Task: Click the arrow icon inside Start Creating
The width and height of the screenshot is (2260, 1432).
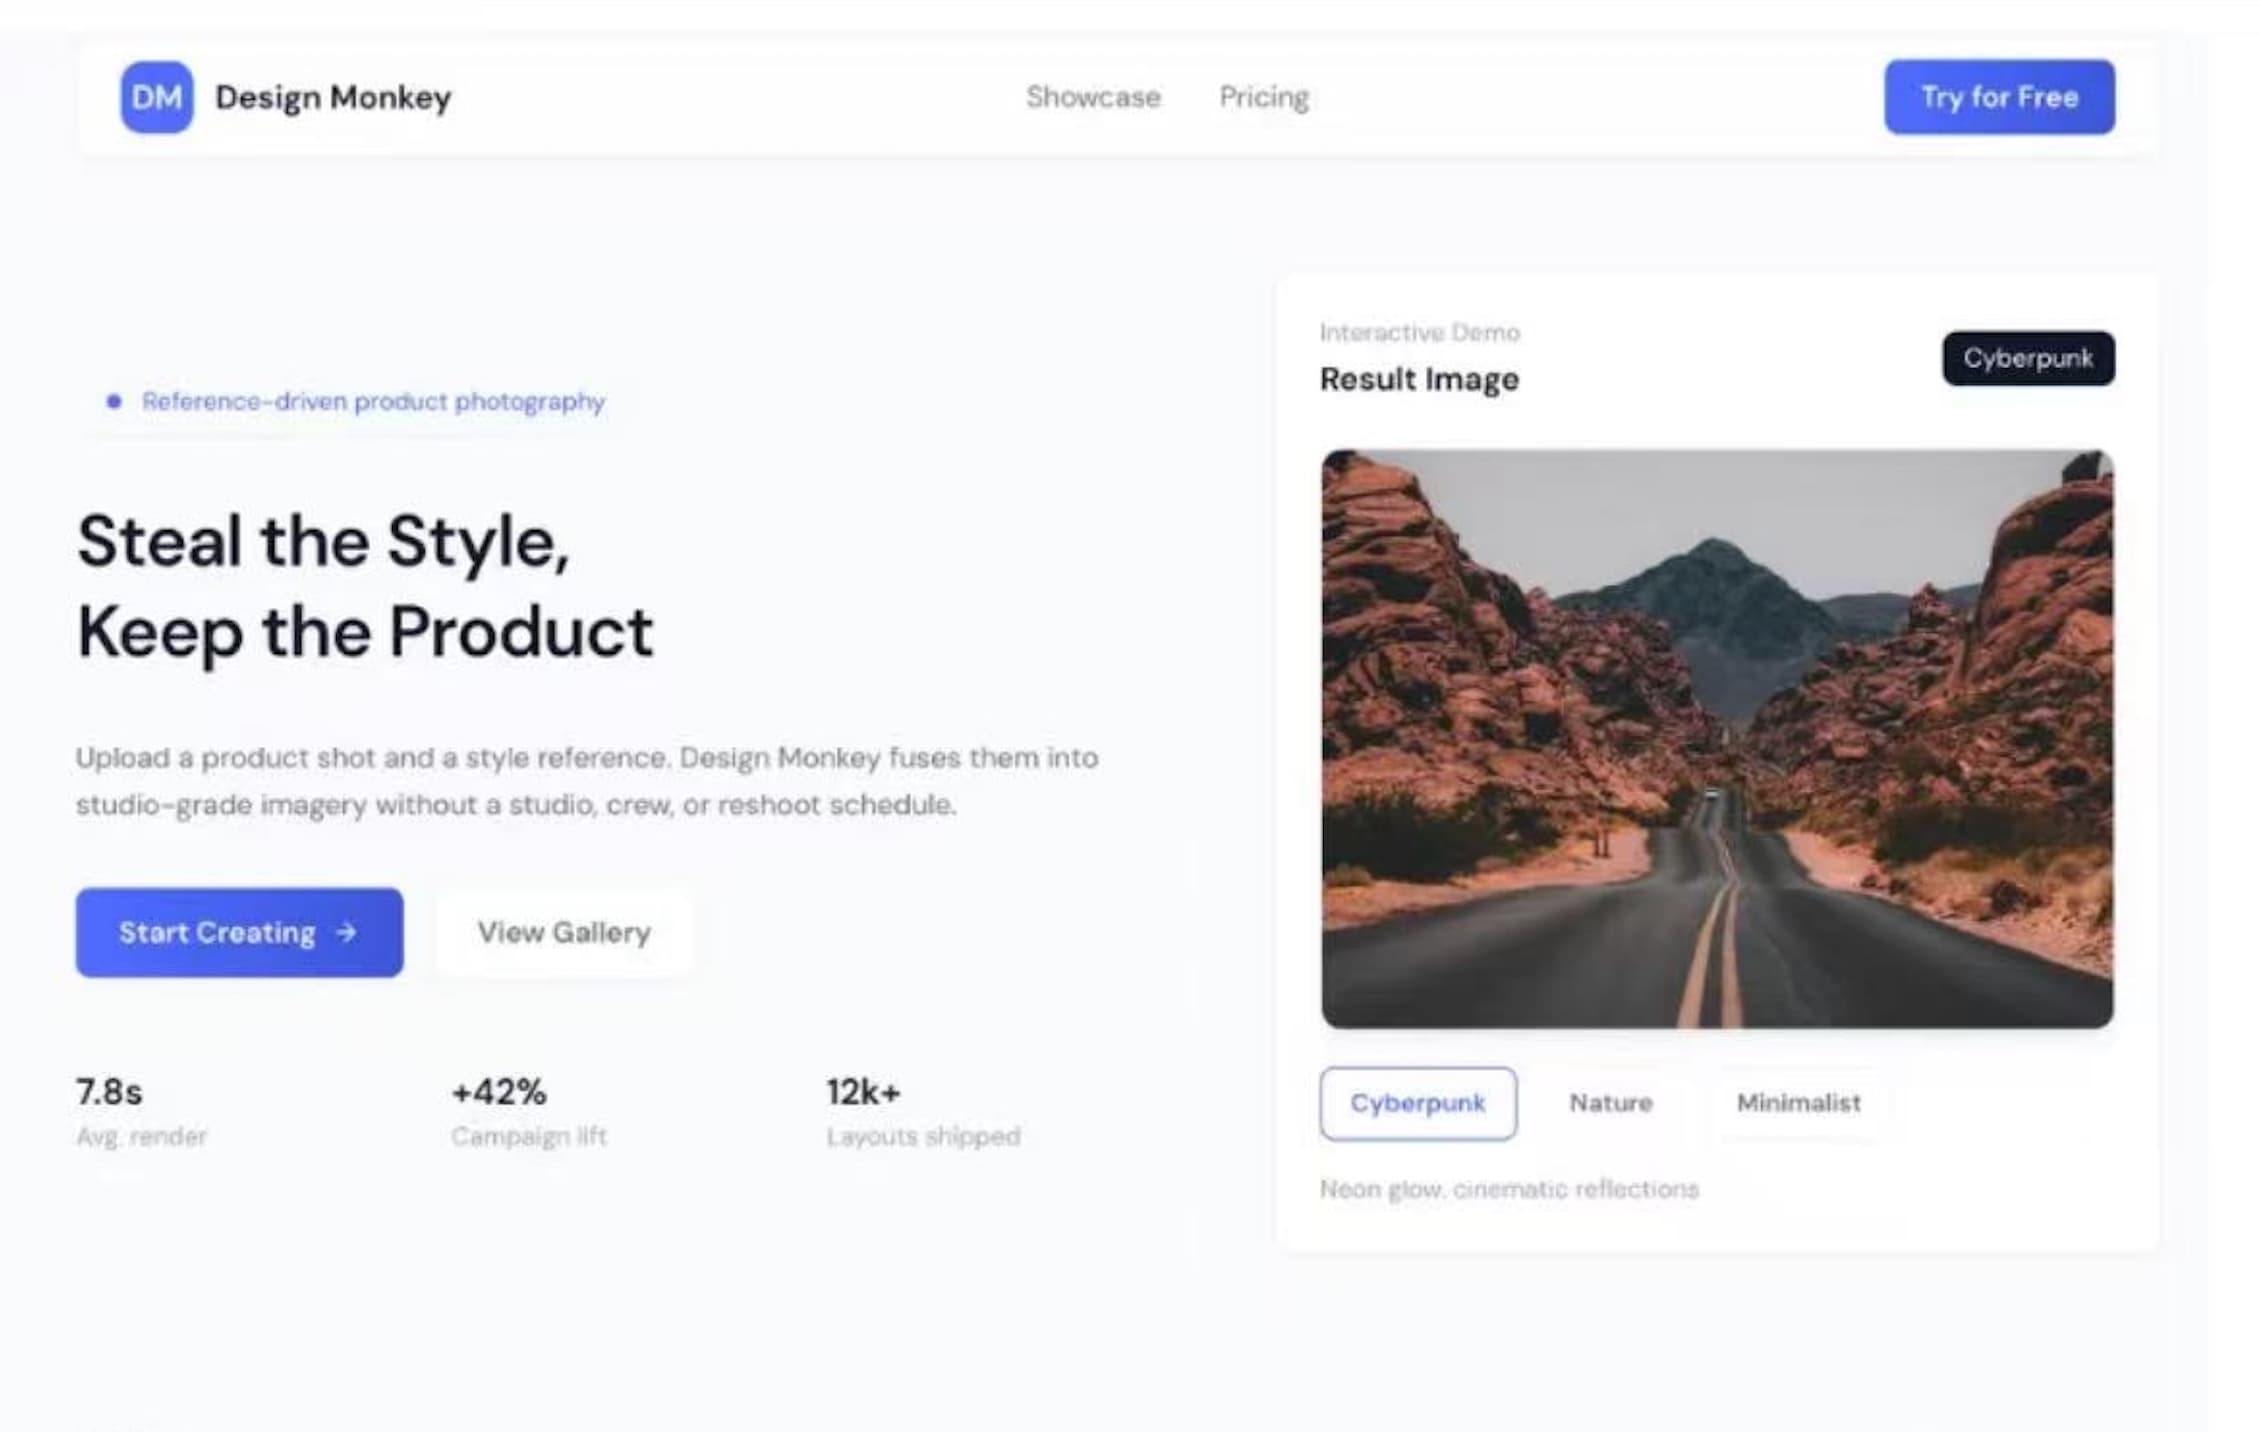Action: point(344,932)
